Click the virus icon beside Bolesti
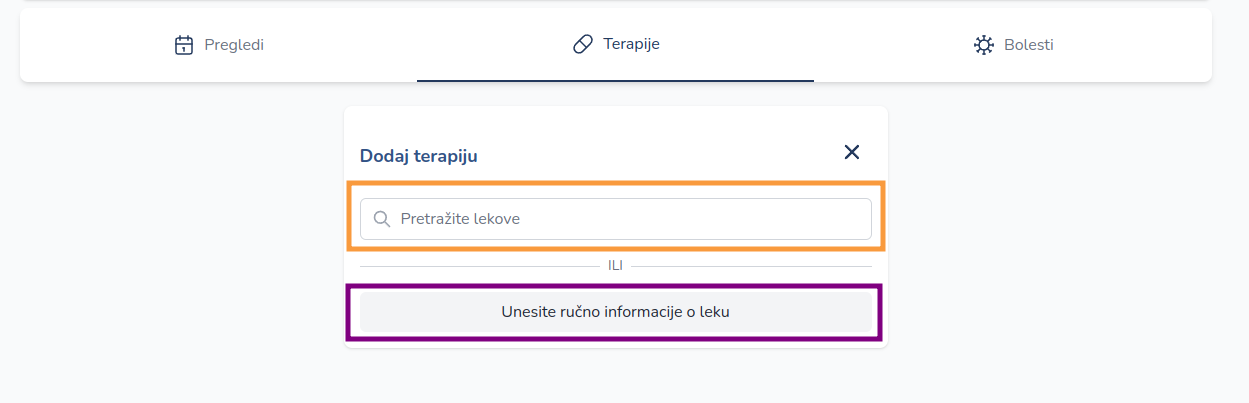The height and width of the screenshot is (403, 1249). pos(984,45)
